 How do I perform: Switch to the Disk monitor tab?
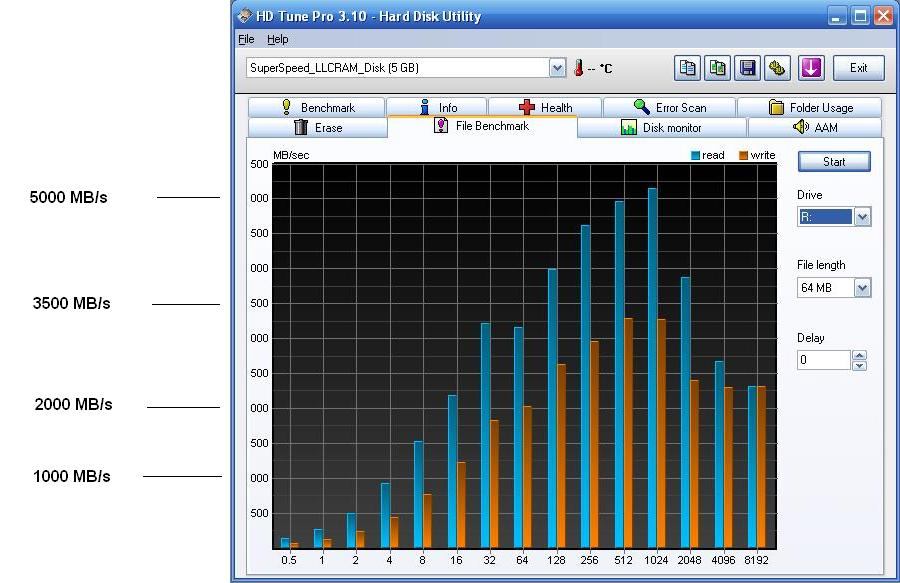(662, 127)
